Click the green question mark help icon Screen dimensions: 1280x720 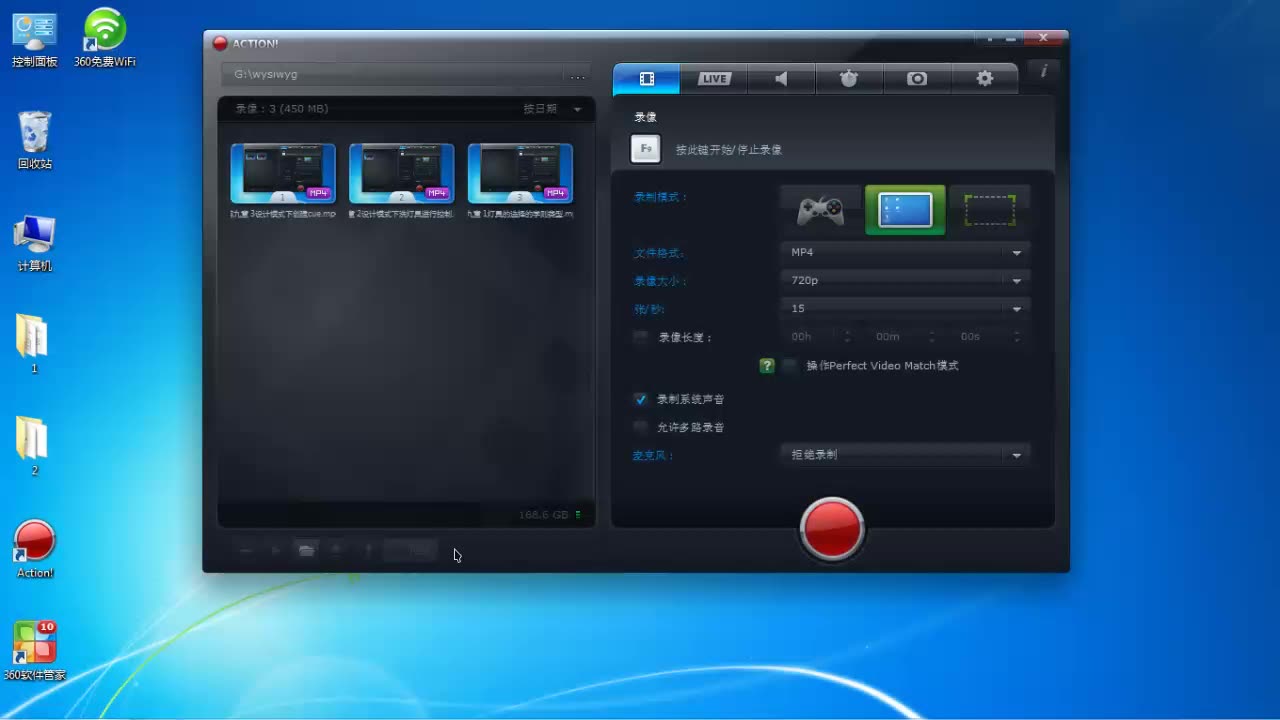pos(767,366)
